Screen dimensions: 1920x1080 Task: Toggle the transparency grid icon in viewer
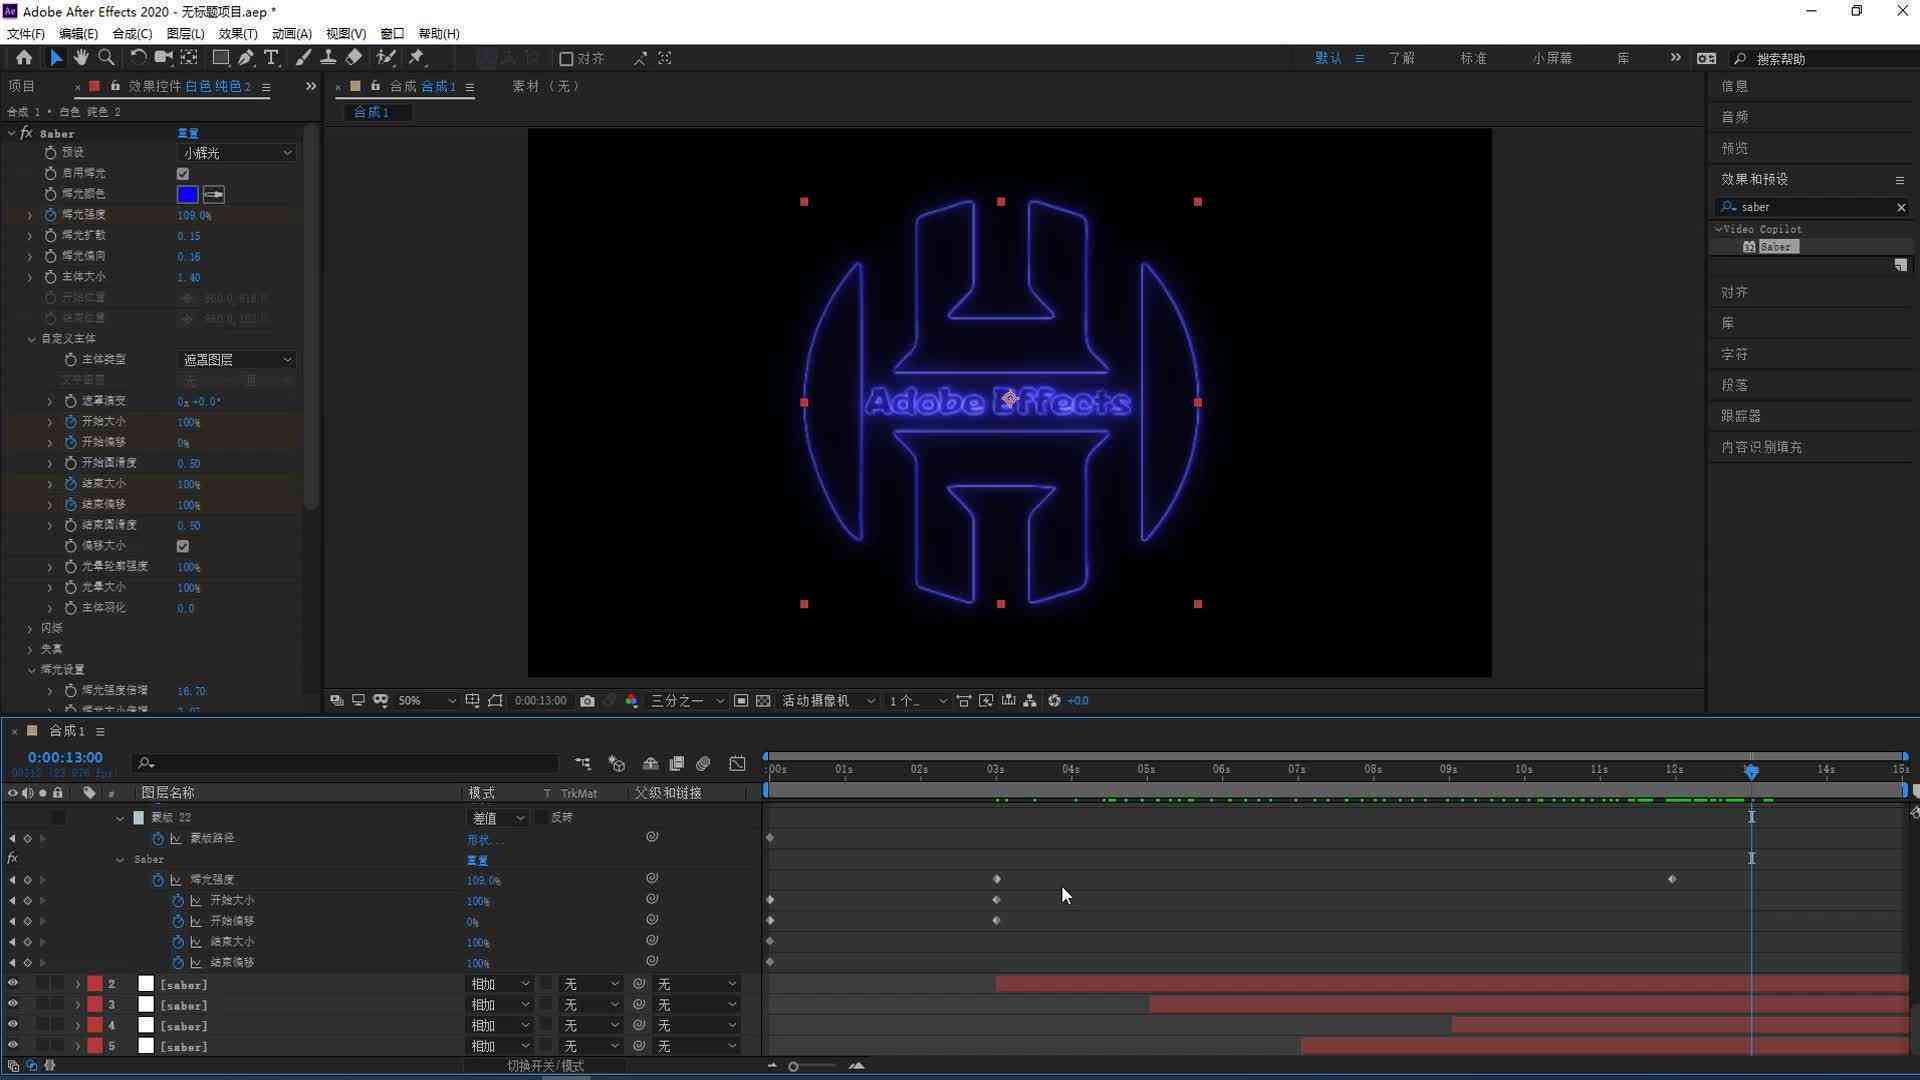pyautogui.click(x=763, y=701)
